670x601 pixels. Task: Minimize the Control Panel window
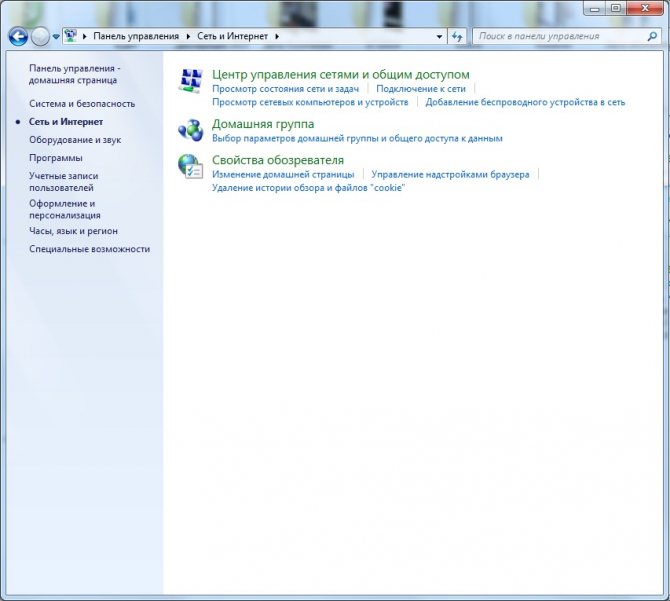coord(595,8)
